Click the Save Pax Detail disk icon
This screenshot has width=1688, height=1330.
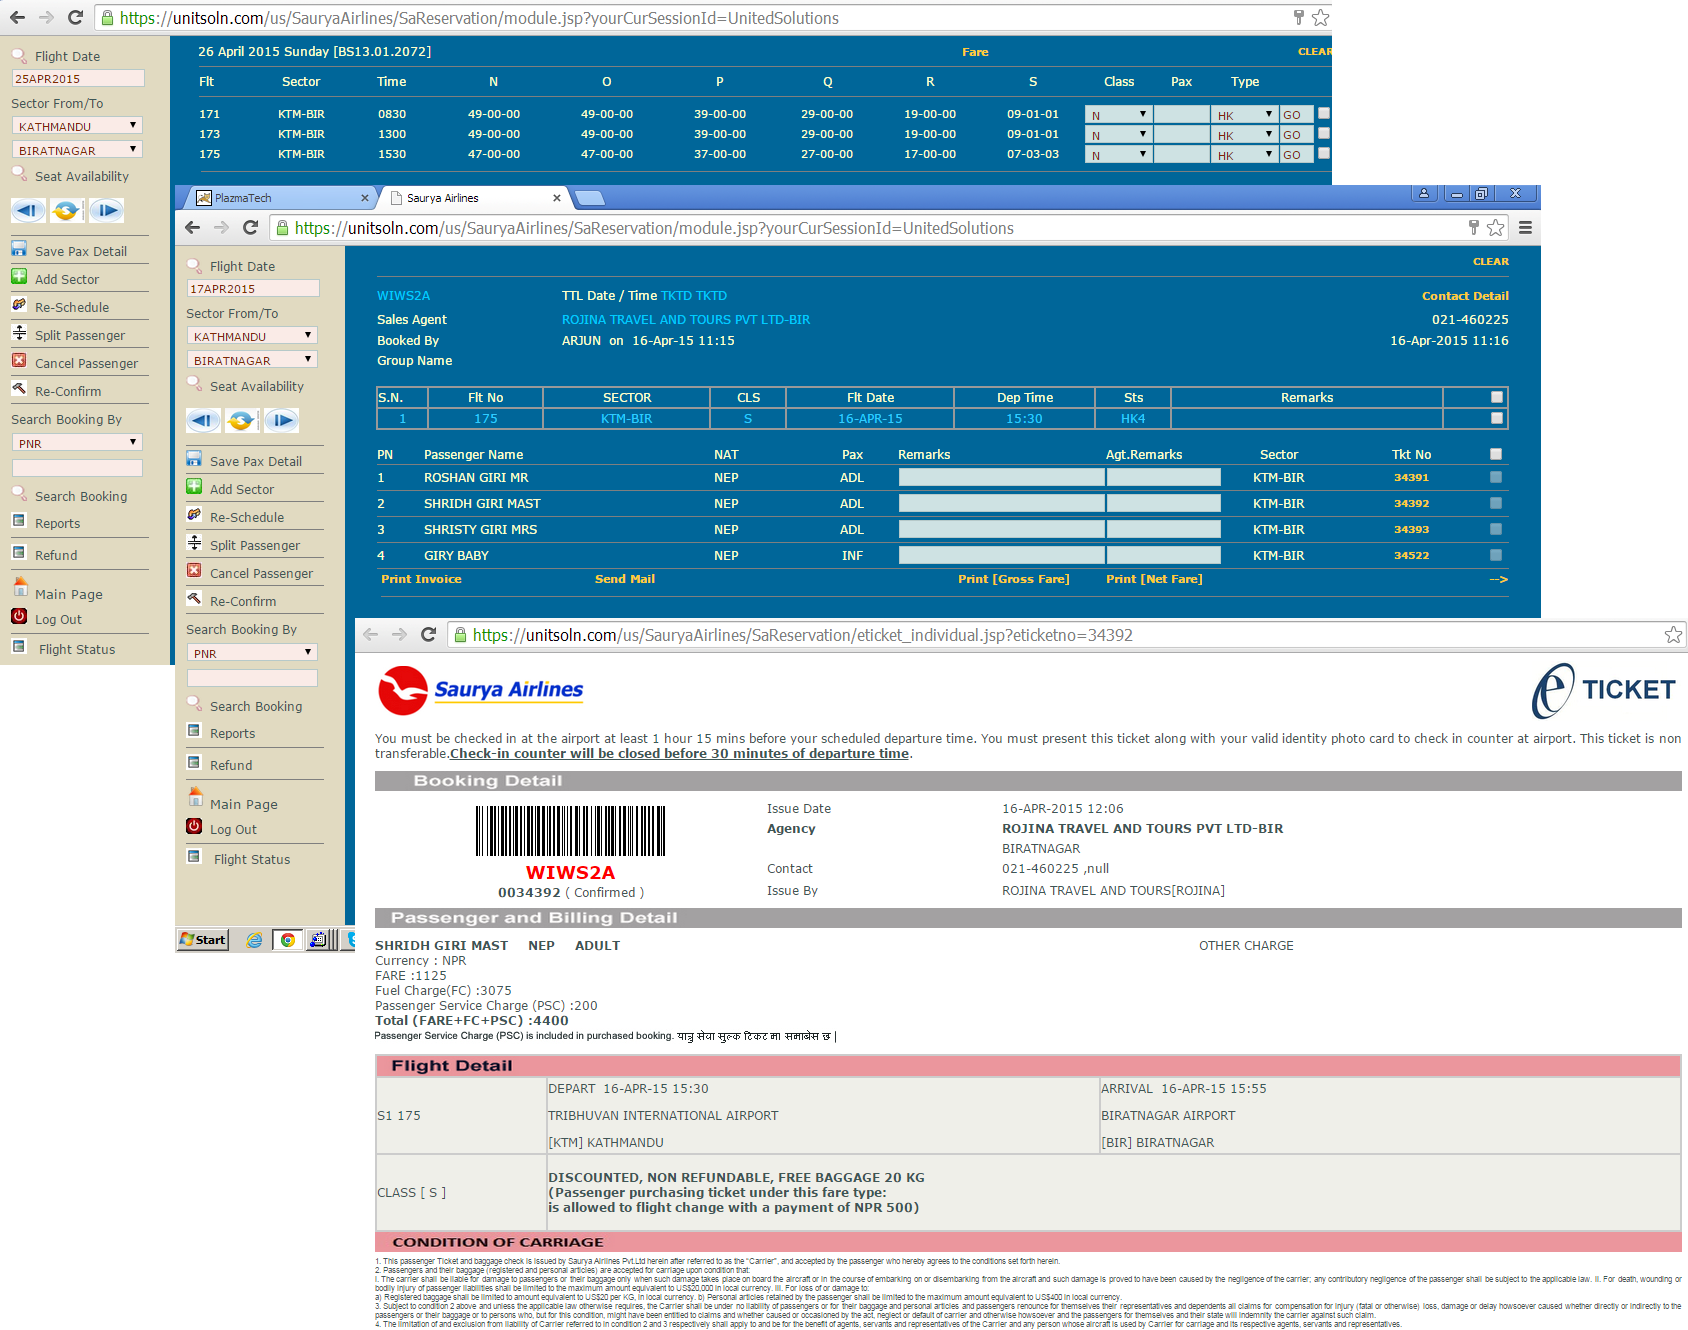point(194,460)
